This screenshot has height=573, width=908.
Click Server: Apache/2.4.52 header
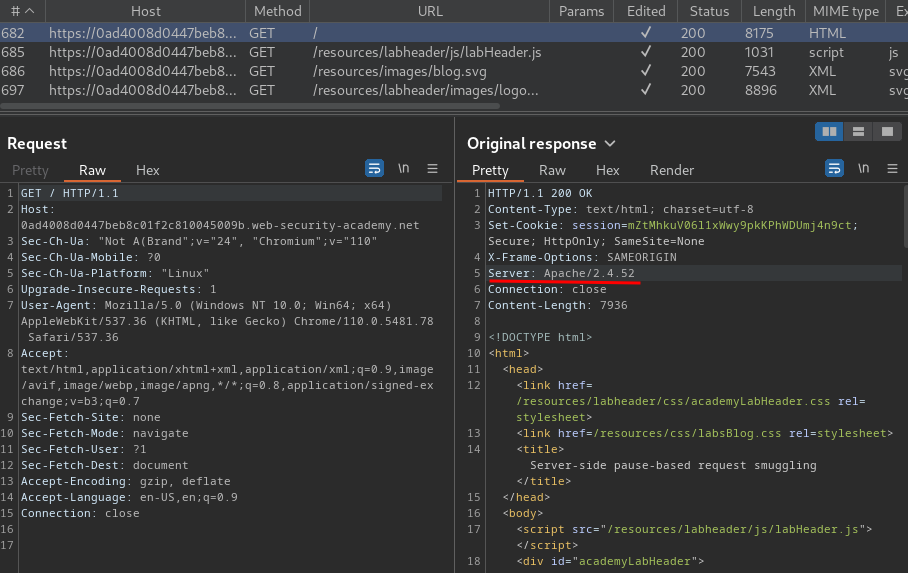(561, 273)
